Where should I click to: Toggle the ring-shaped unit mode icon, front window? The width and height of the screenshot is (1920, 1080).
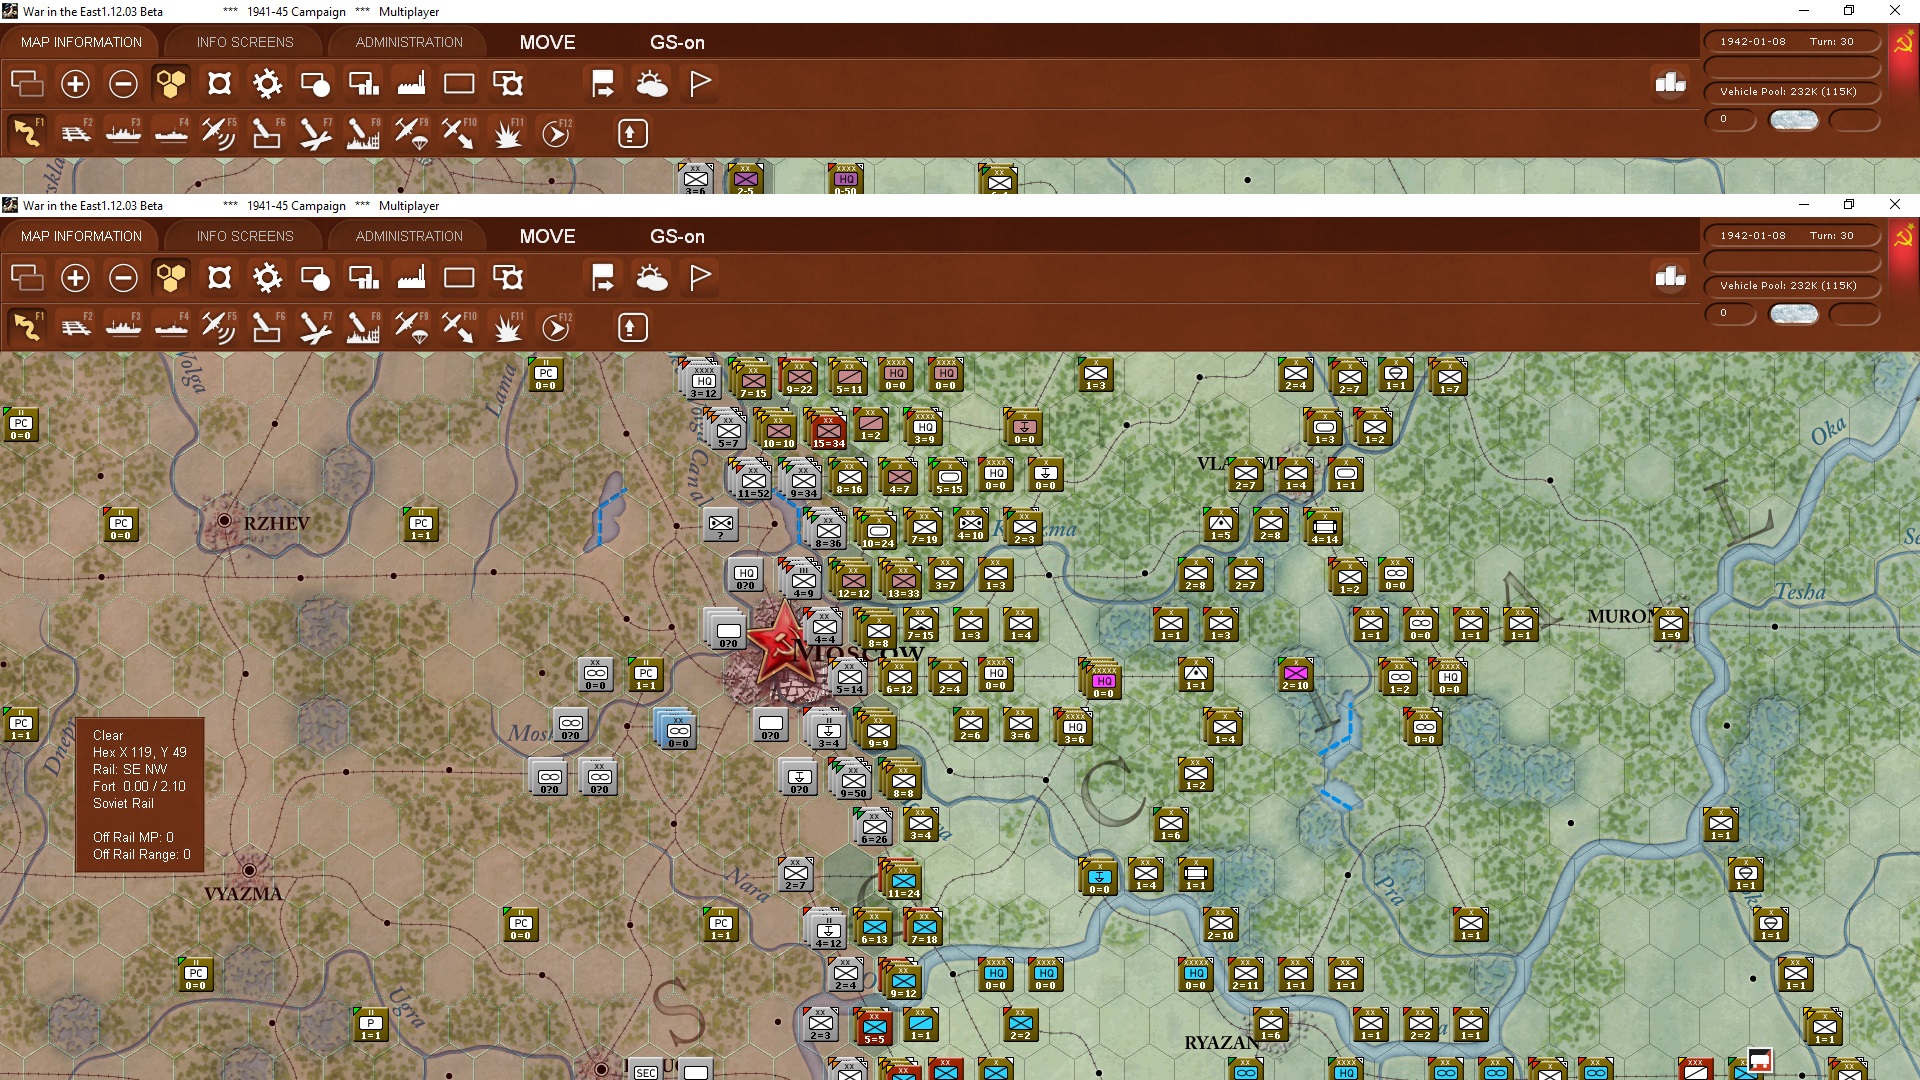[219, 278]
